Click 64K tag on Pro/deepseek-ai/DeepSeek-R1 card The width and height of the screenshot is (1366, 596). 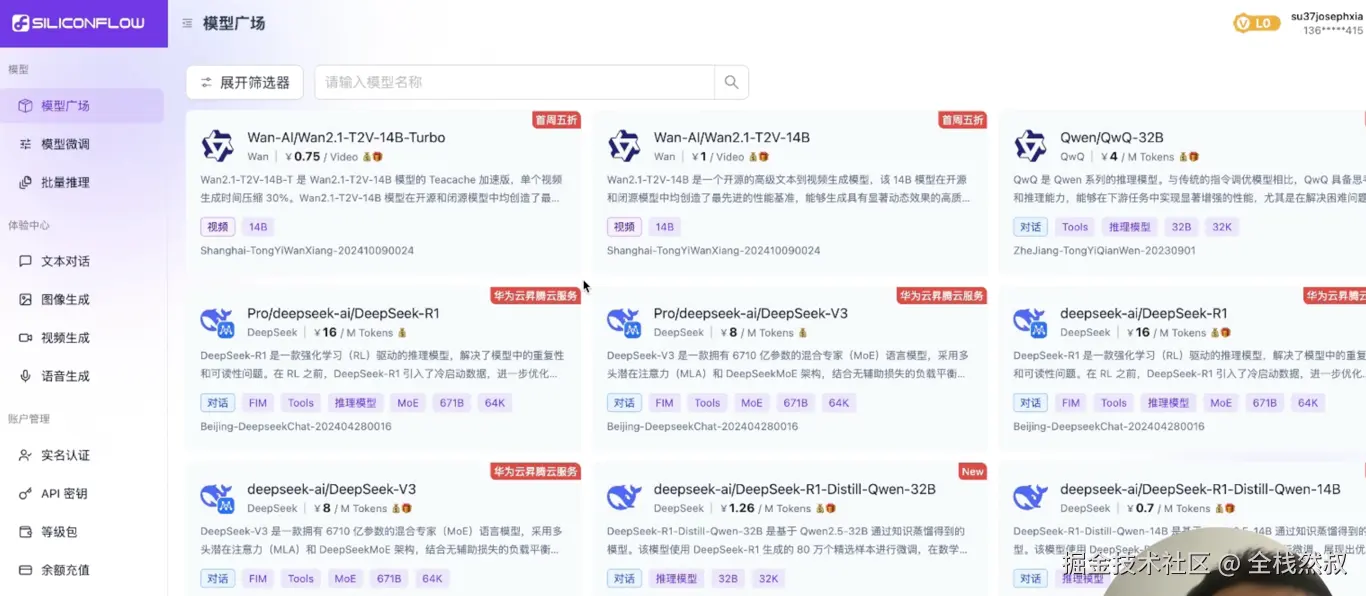(x=495, y=403)
